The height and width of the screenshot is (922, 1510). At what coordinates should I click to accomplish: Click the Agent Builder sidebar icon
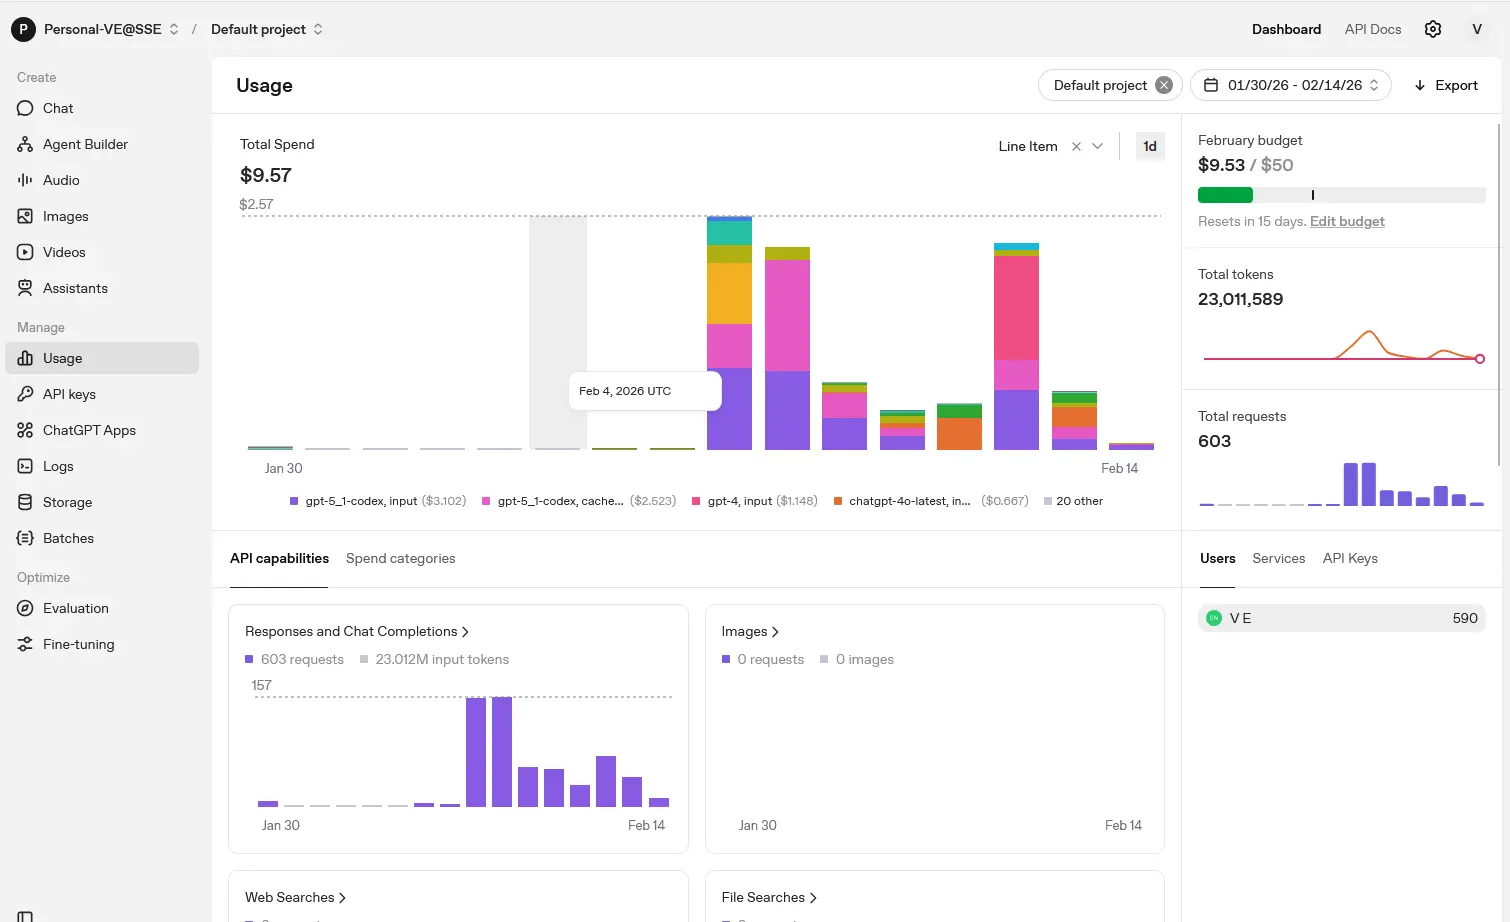tap(25, 144)
